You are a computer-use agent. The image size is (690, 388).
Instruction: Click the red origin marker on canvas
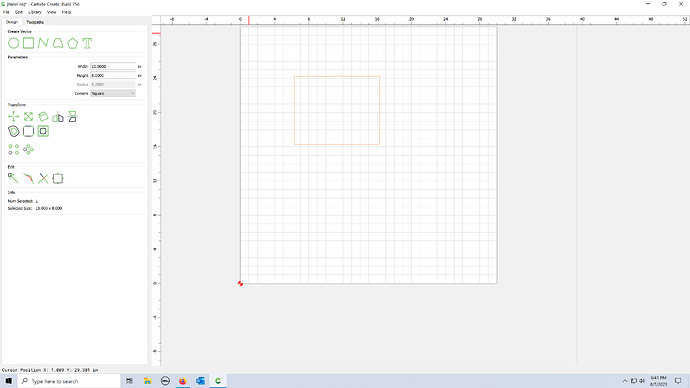tap(240, 284)
